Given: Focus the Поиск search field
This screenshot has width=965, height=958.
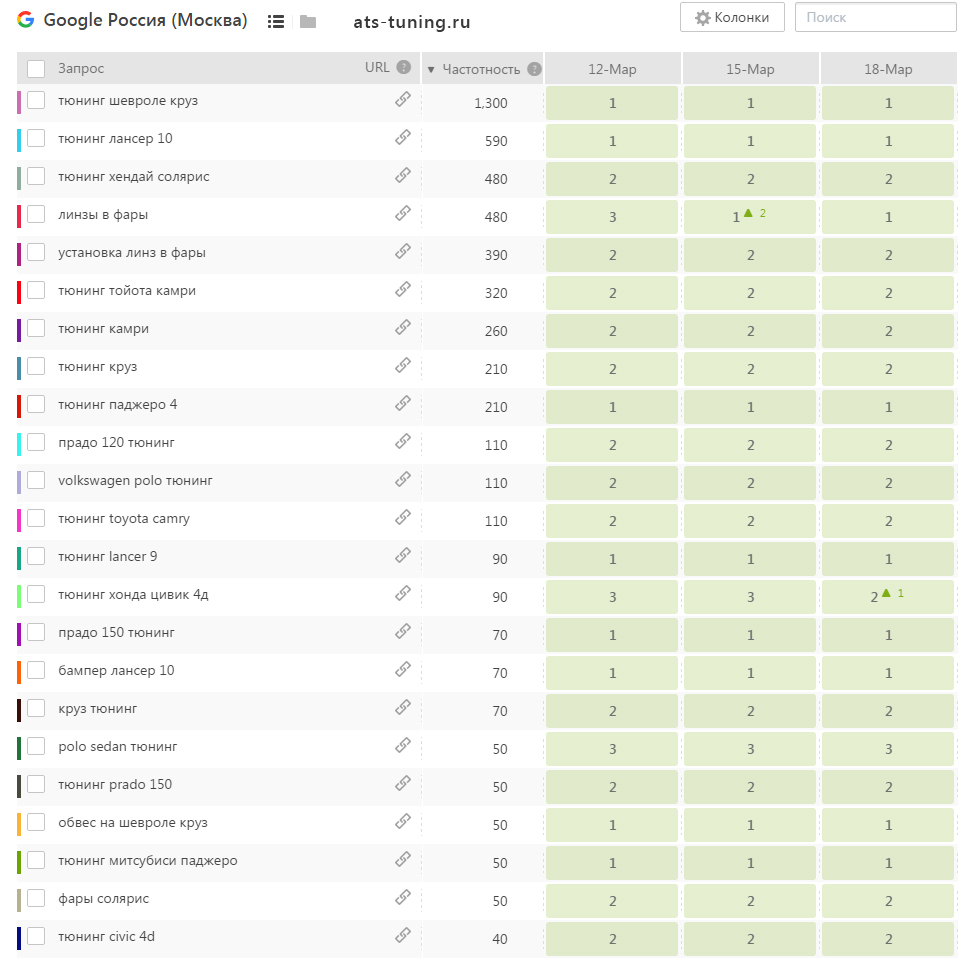Looking at the screenshot, I should point(875,17).
